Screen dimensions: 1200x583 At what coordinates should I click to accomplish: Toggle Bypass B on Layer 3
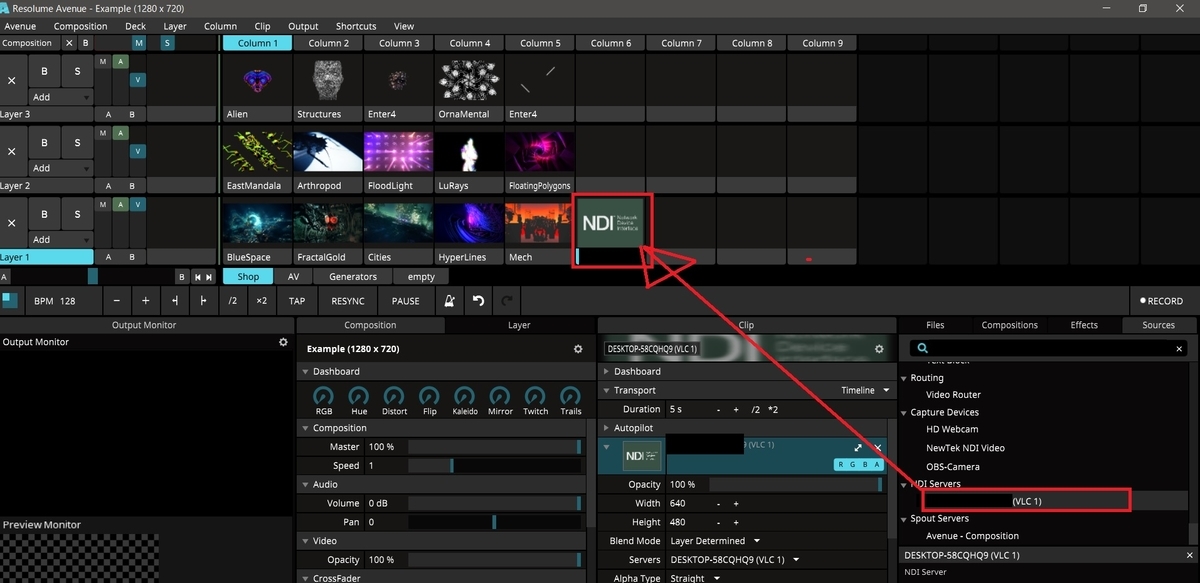tap(45, 71)
